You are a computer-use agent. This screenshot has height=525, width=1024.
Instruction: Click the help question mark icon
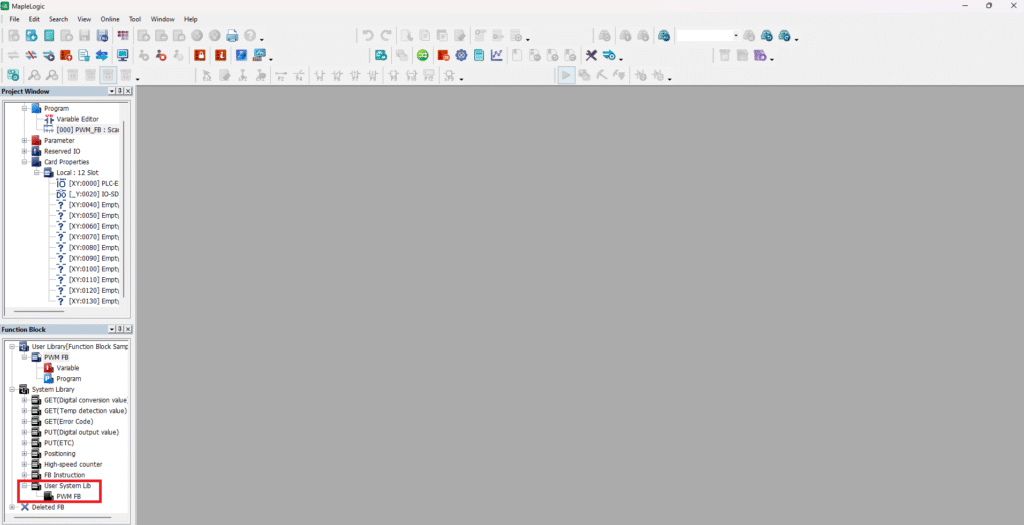pyautogui.click(x=249, y=35)
